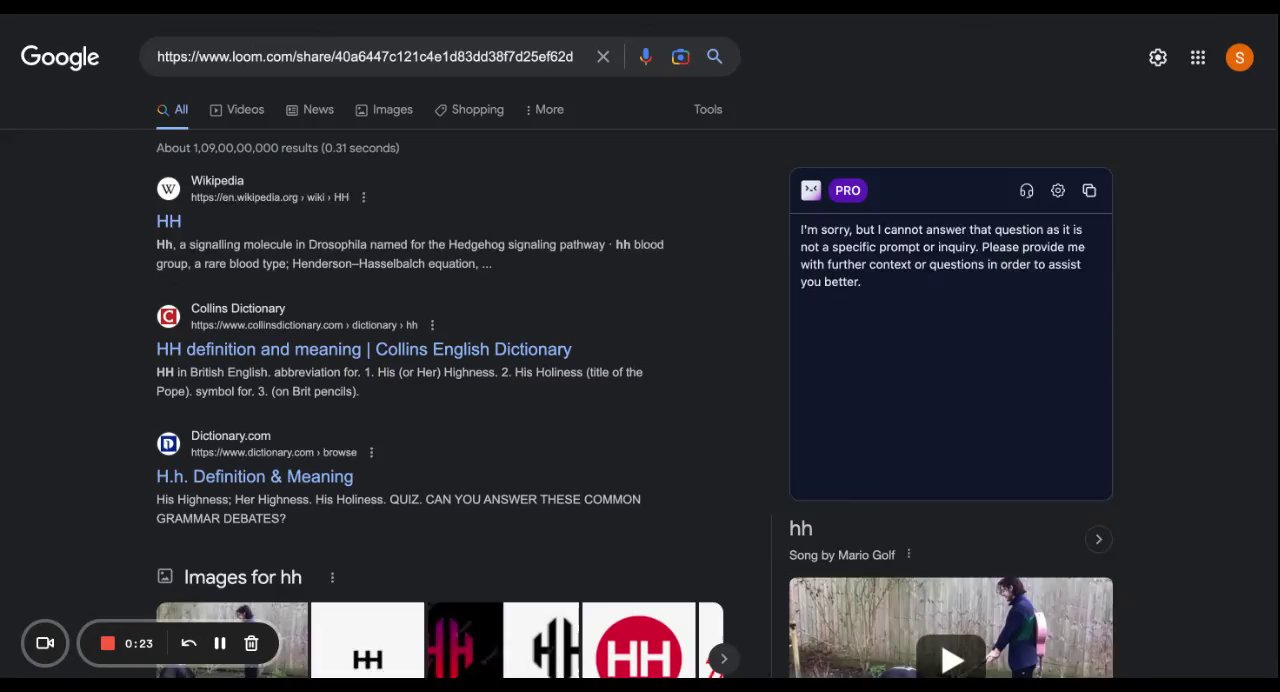Image resolution: width=1280 pixels, height=692 pixels.
Task: Switch to the Shopping tab
Action: (x=469, y=110)
